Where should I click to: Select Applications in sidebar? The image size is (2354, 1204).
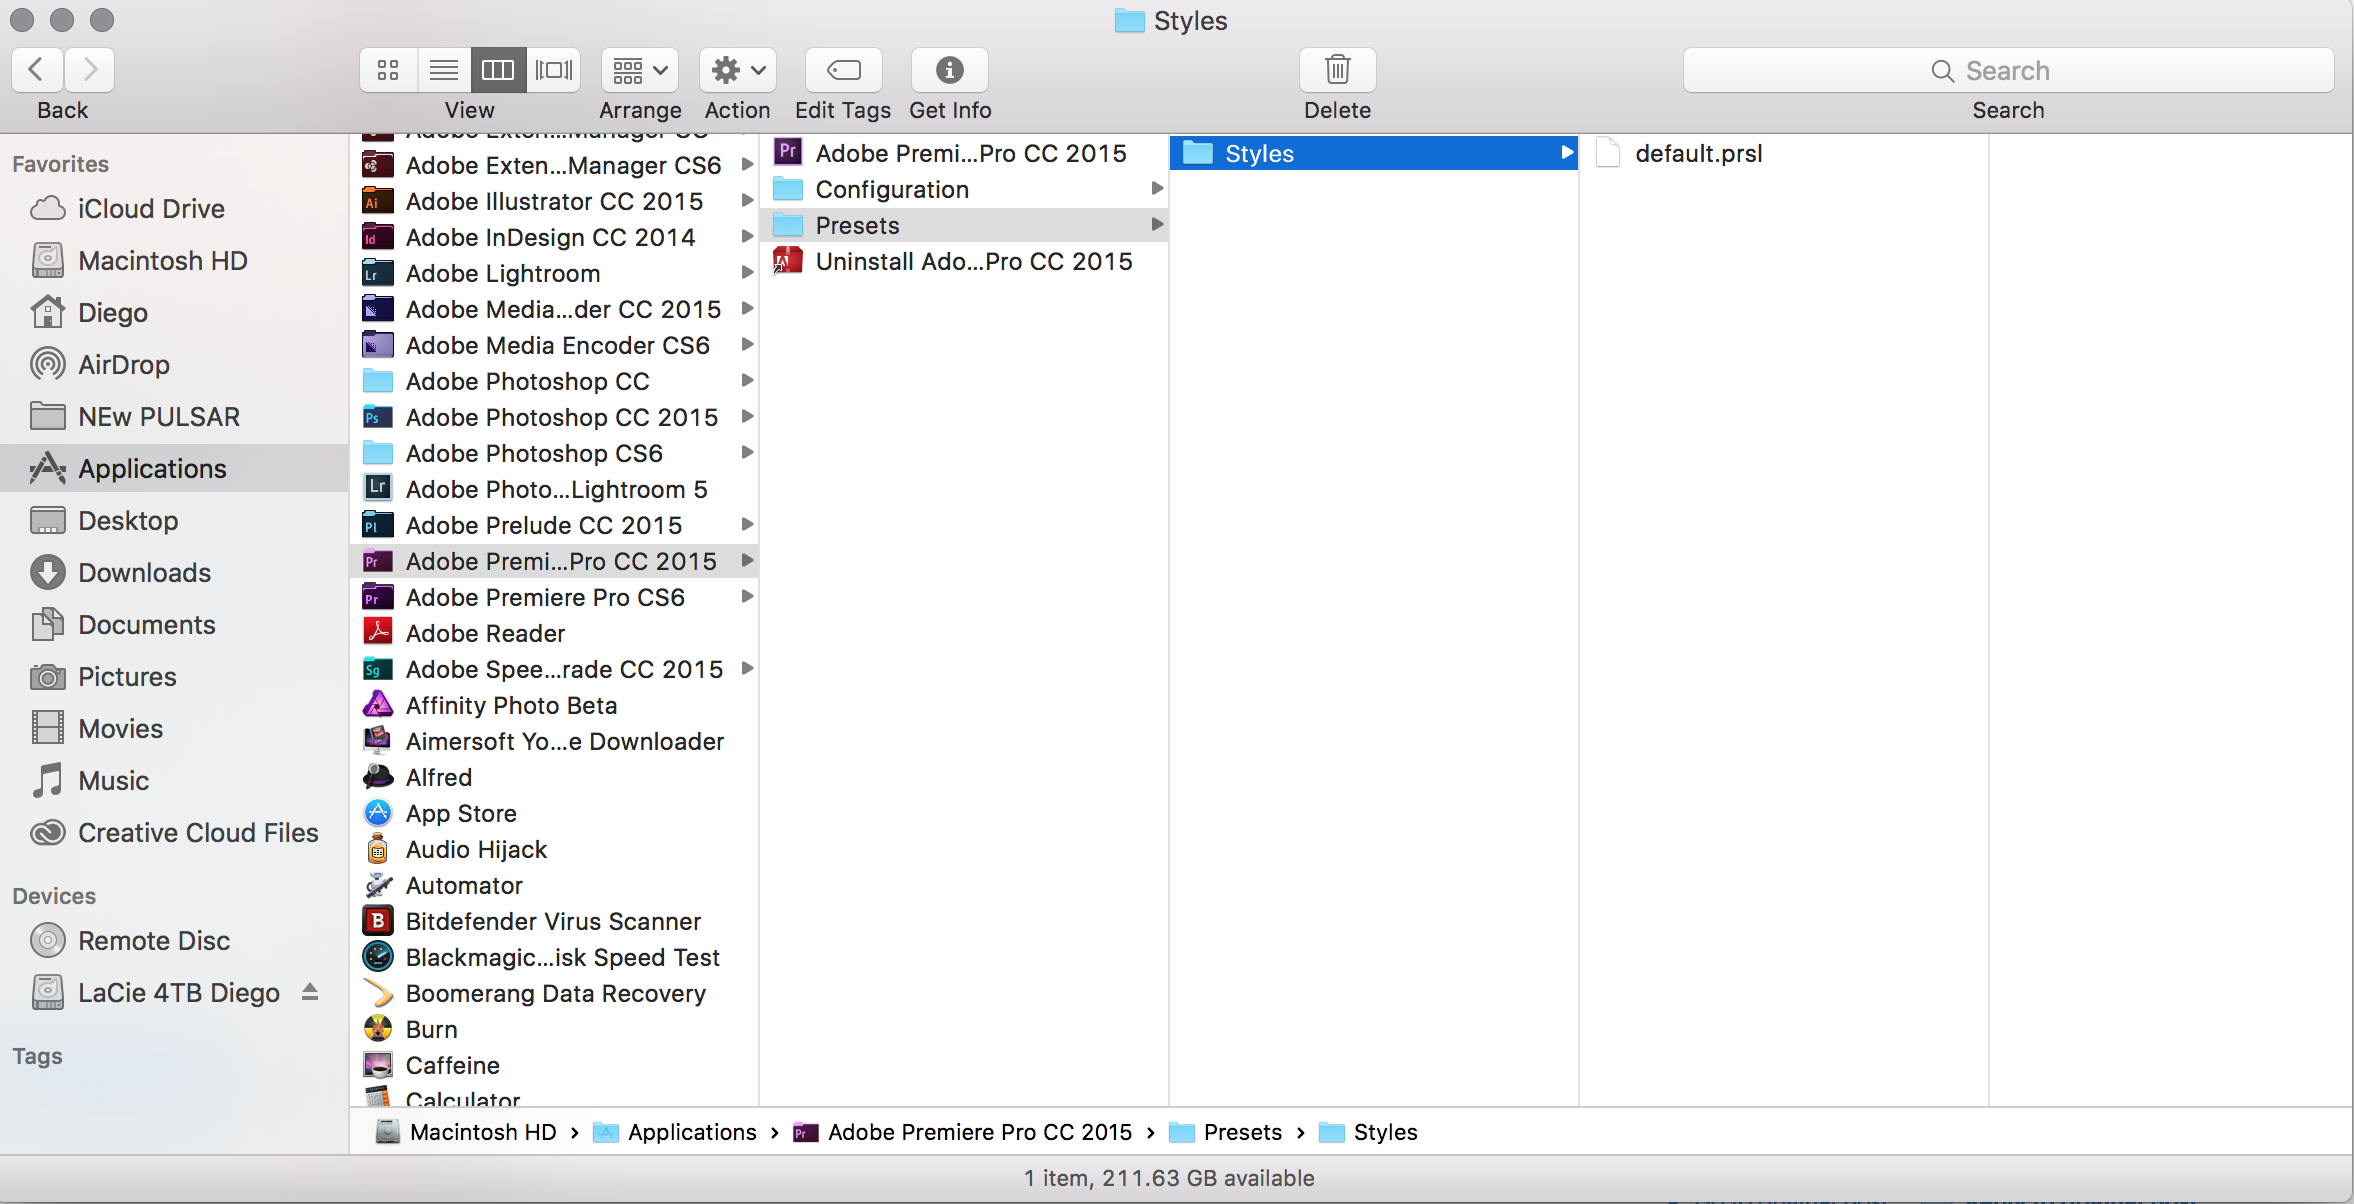174,468
